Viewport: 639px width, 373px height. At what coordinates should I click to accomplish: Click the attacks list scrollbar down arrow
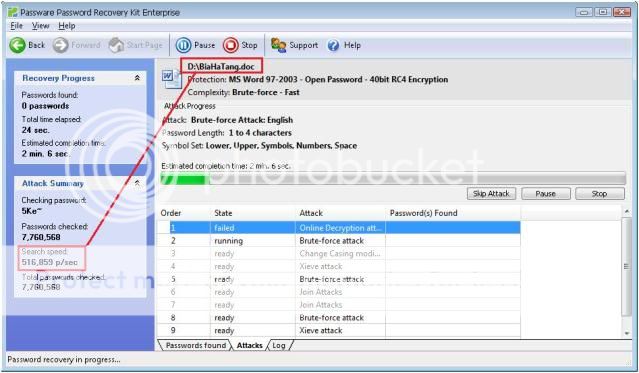tap(627, 333)
